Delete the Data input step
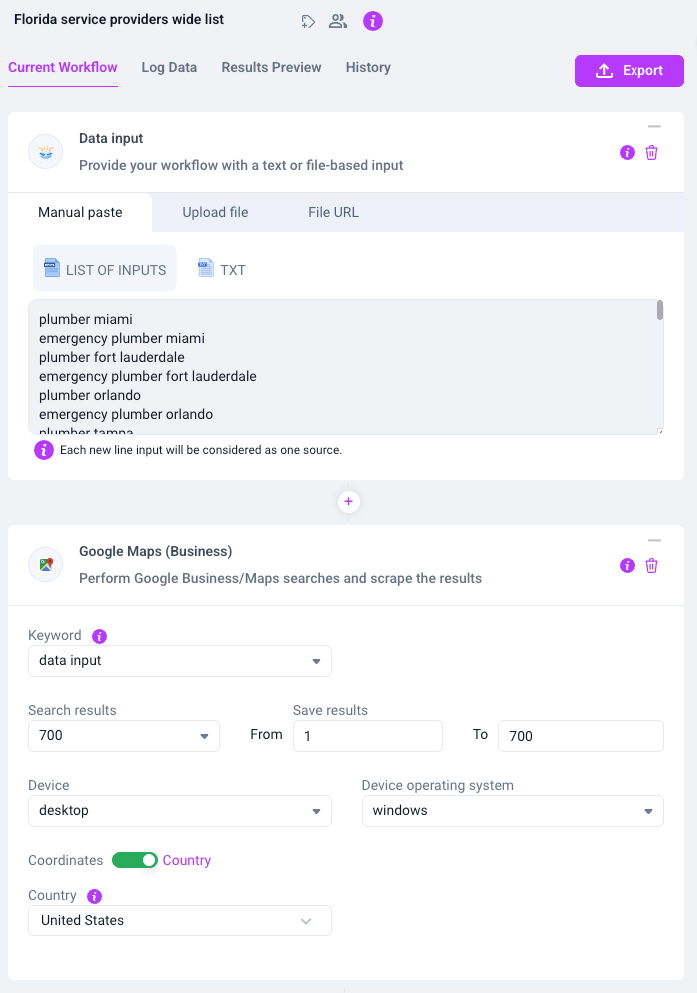The height and width of the screenshot is (993, 697). (651, 153)
